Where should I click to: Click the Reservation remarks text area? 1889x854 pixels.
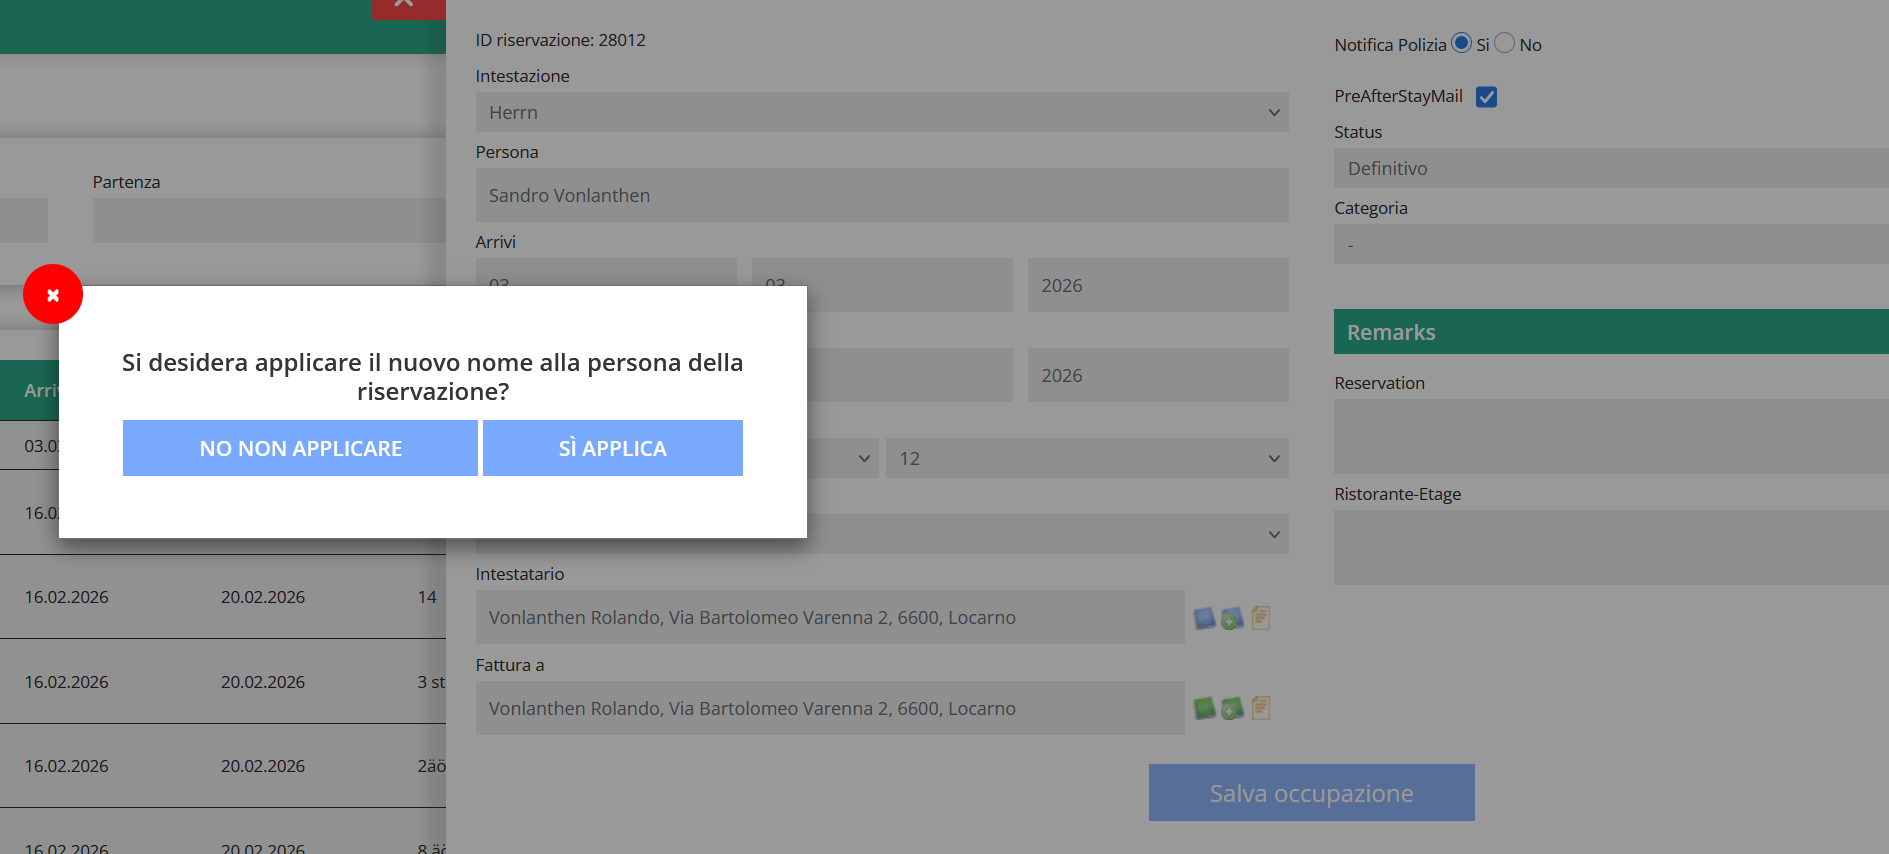click(x=1610, y=436)
